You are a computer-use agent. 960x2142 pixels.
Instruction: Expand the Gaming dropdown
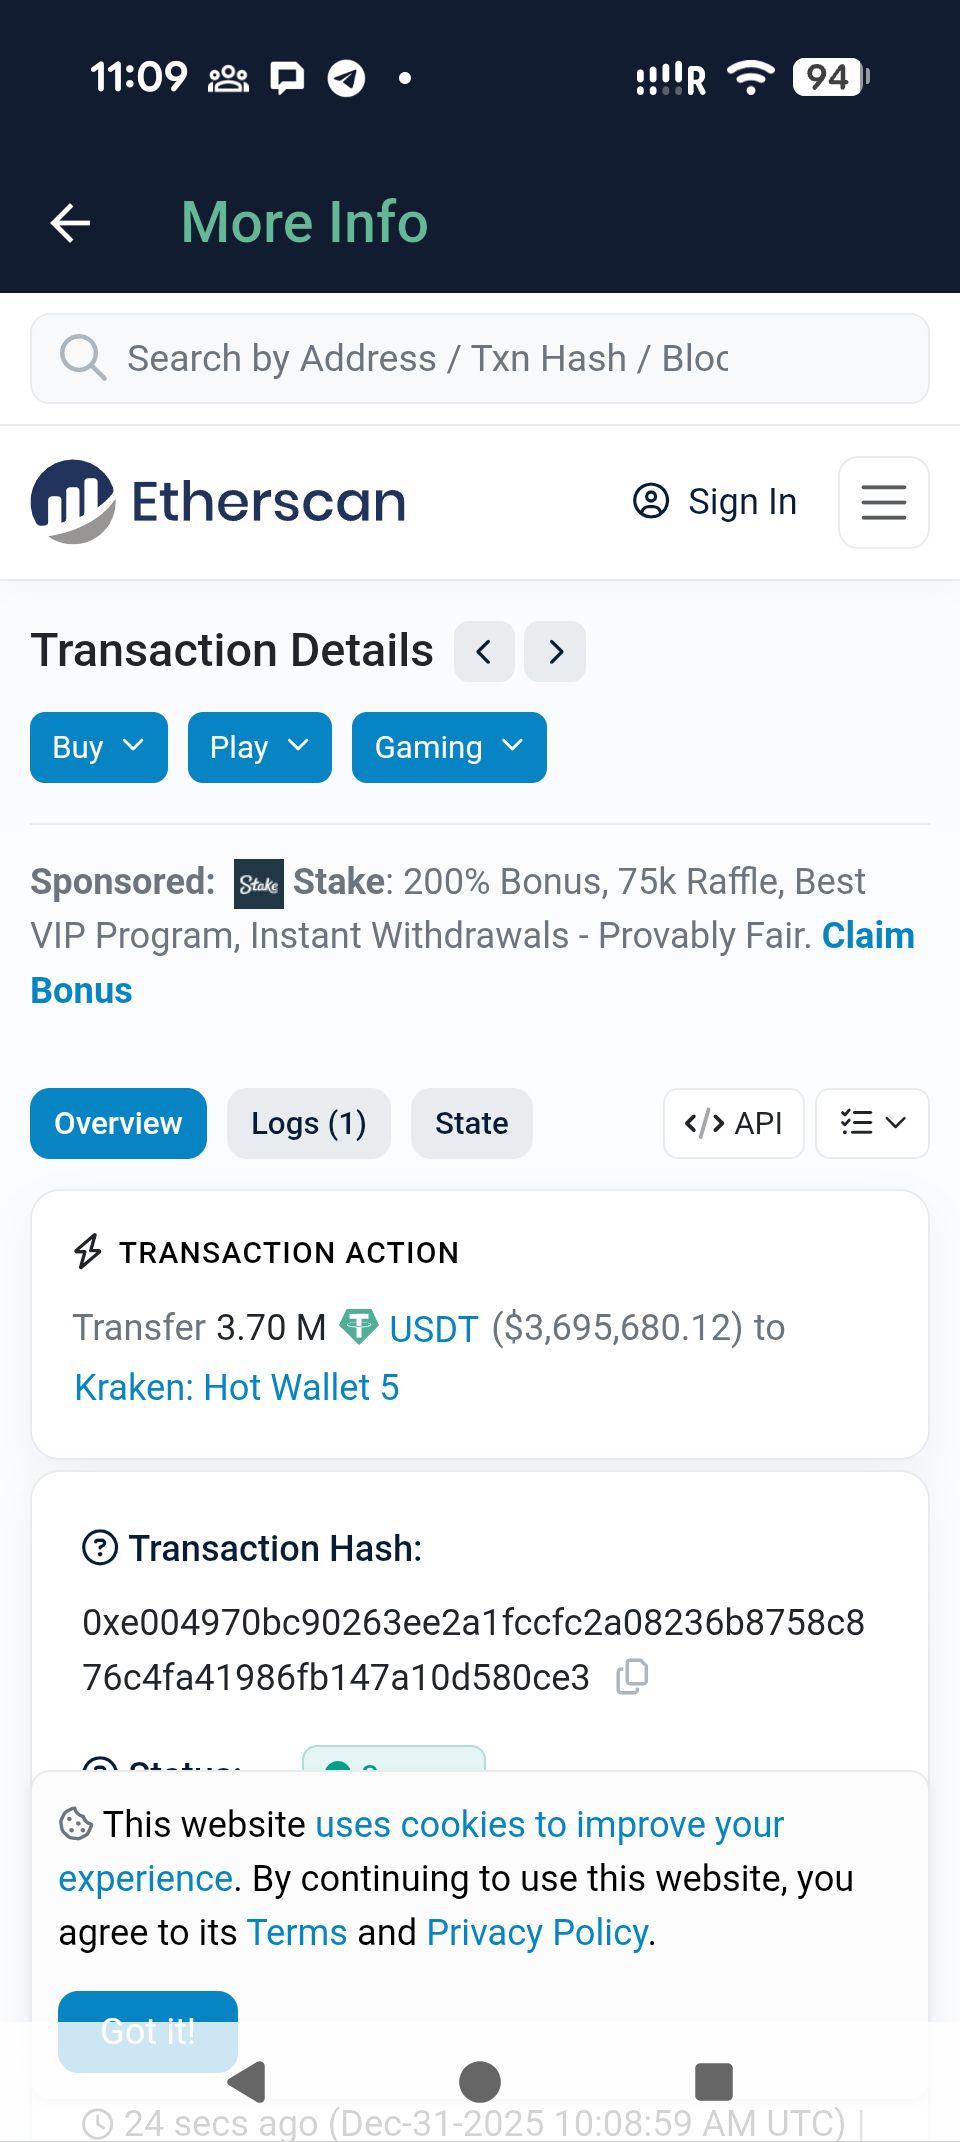[448, 747]
